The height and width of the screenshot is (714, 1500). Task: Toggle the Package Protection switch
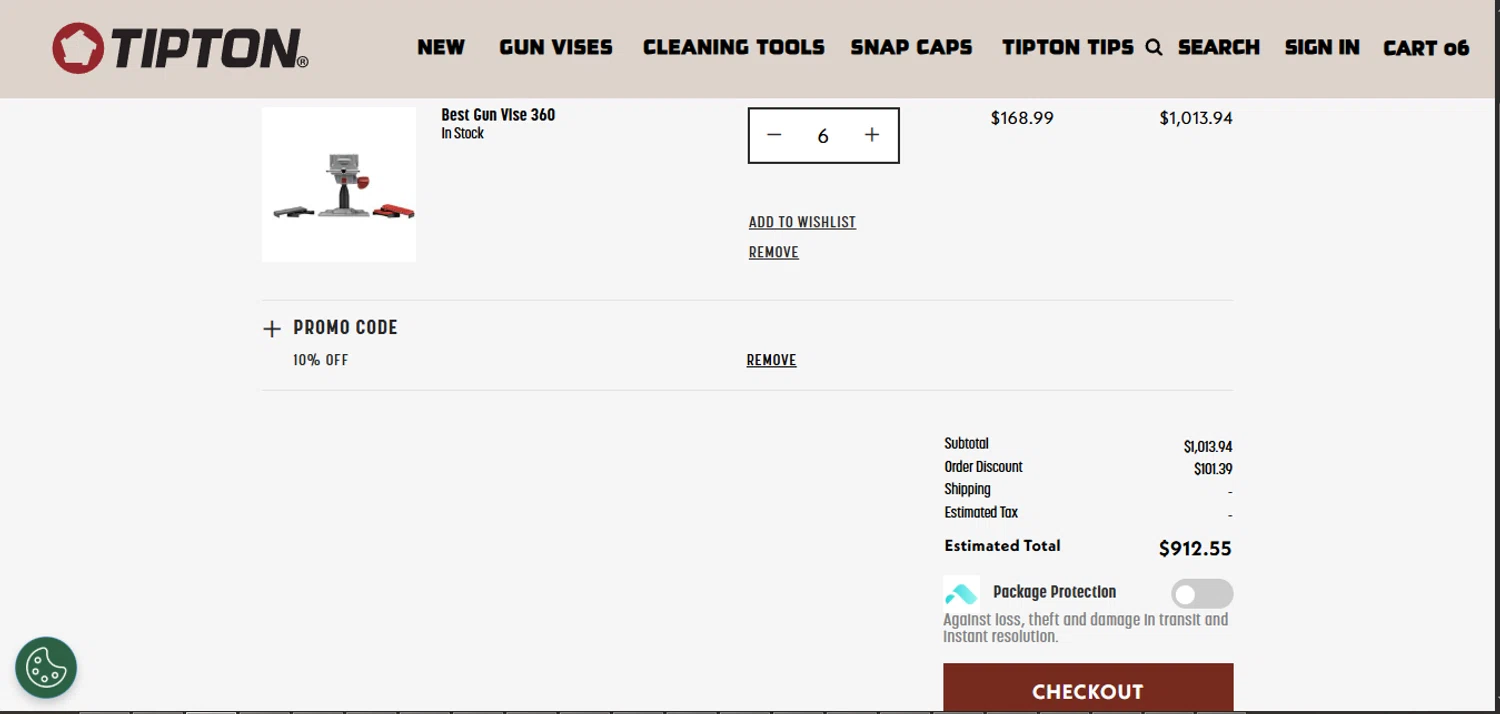pyautogui.click(x=1202, y=594)
